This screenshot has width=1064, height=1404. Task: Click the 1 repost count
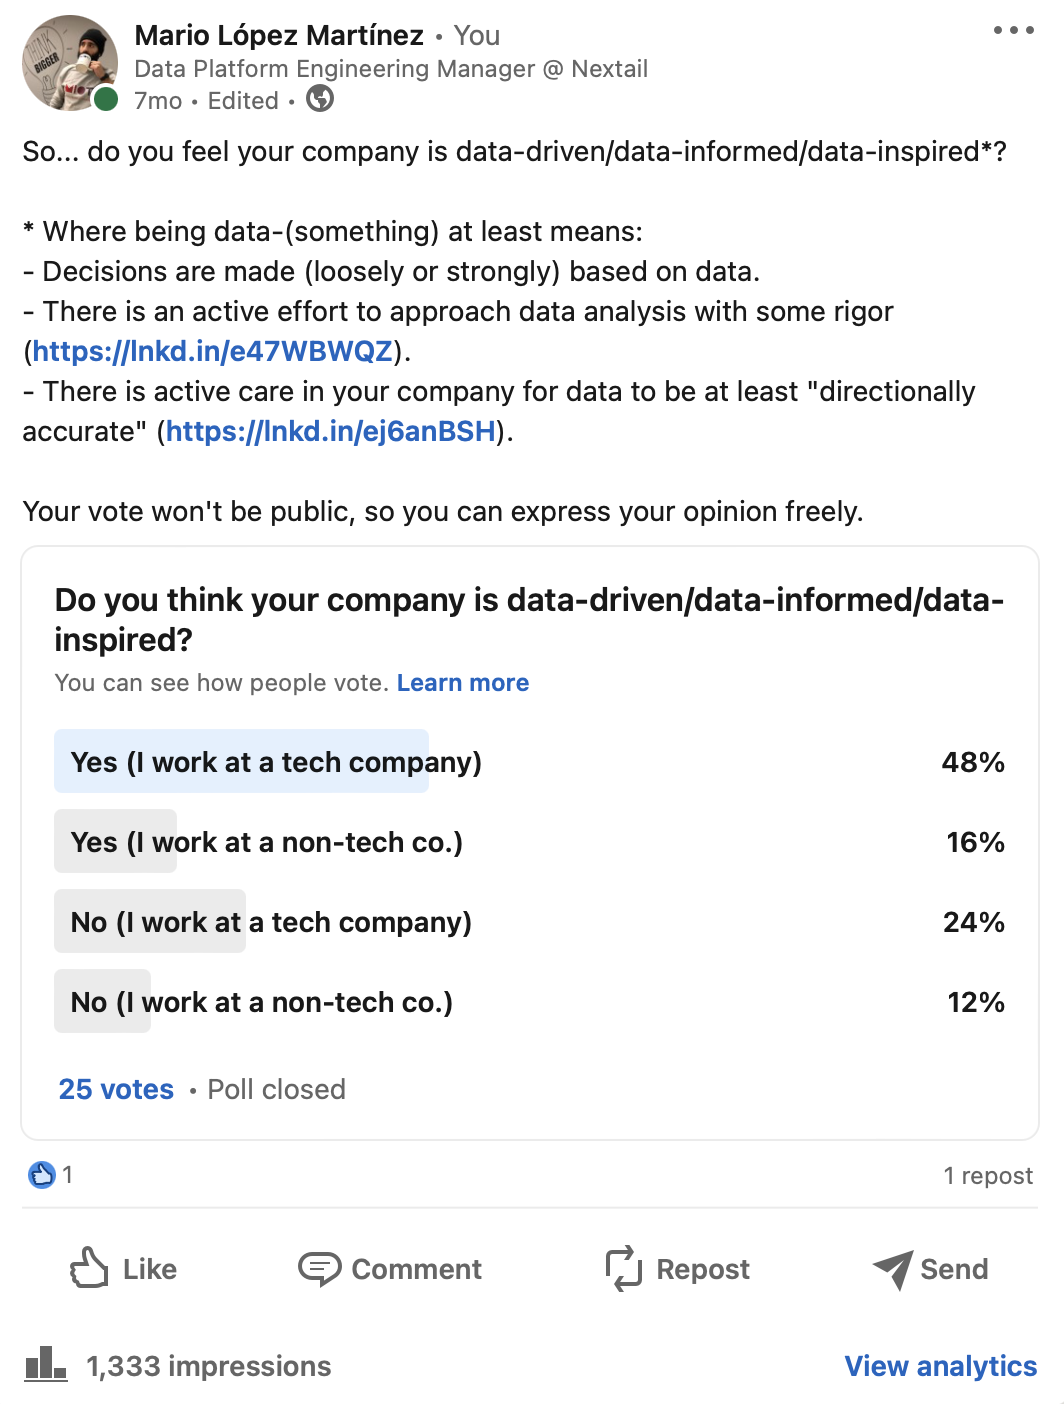point(988,1175)
